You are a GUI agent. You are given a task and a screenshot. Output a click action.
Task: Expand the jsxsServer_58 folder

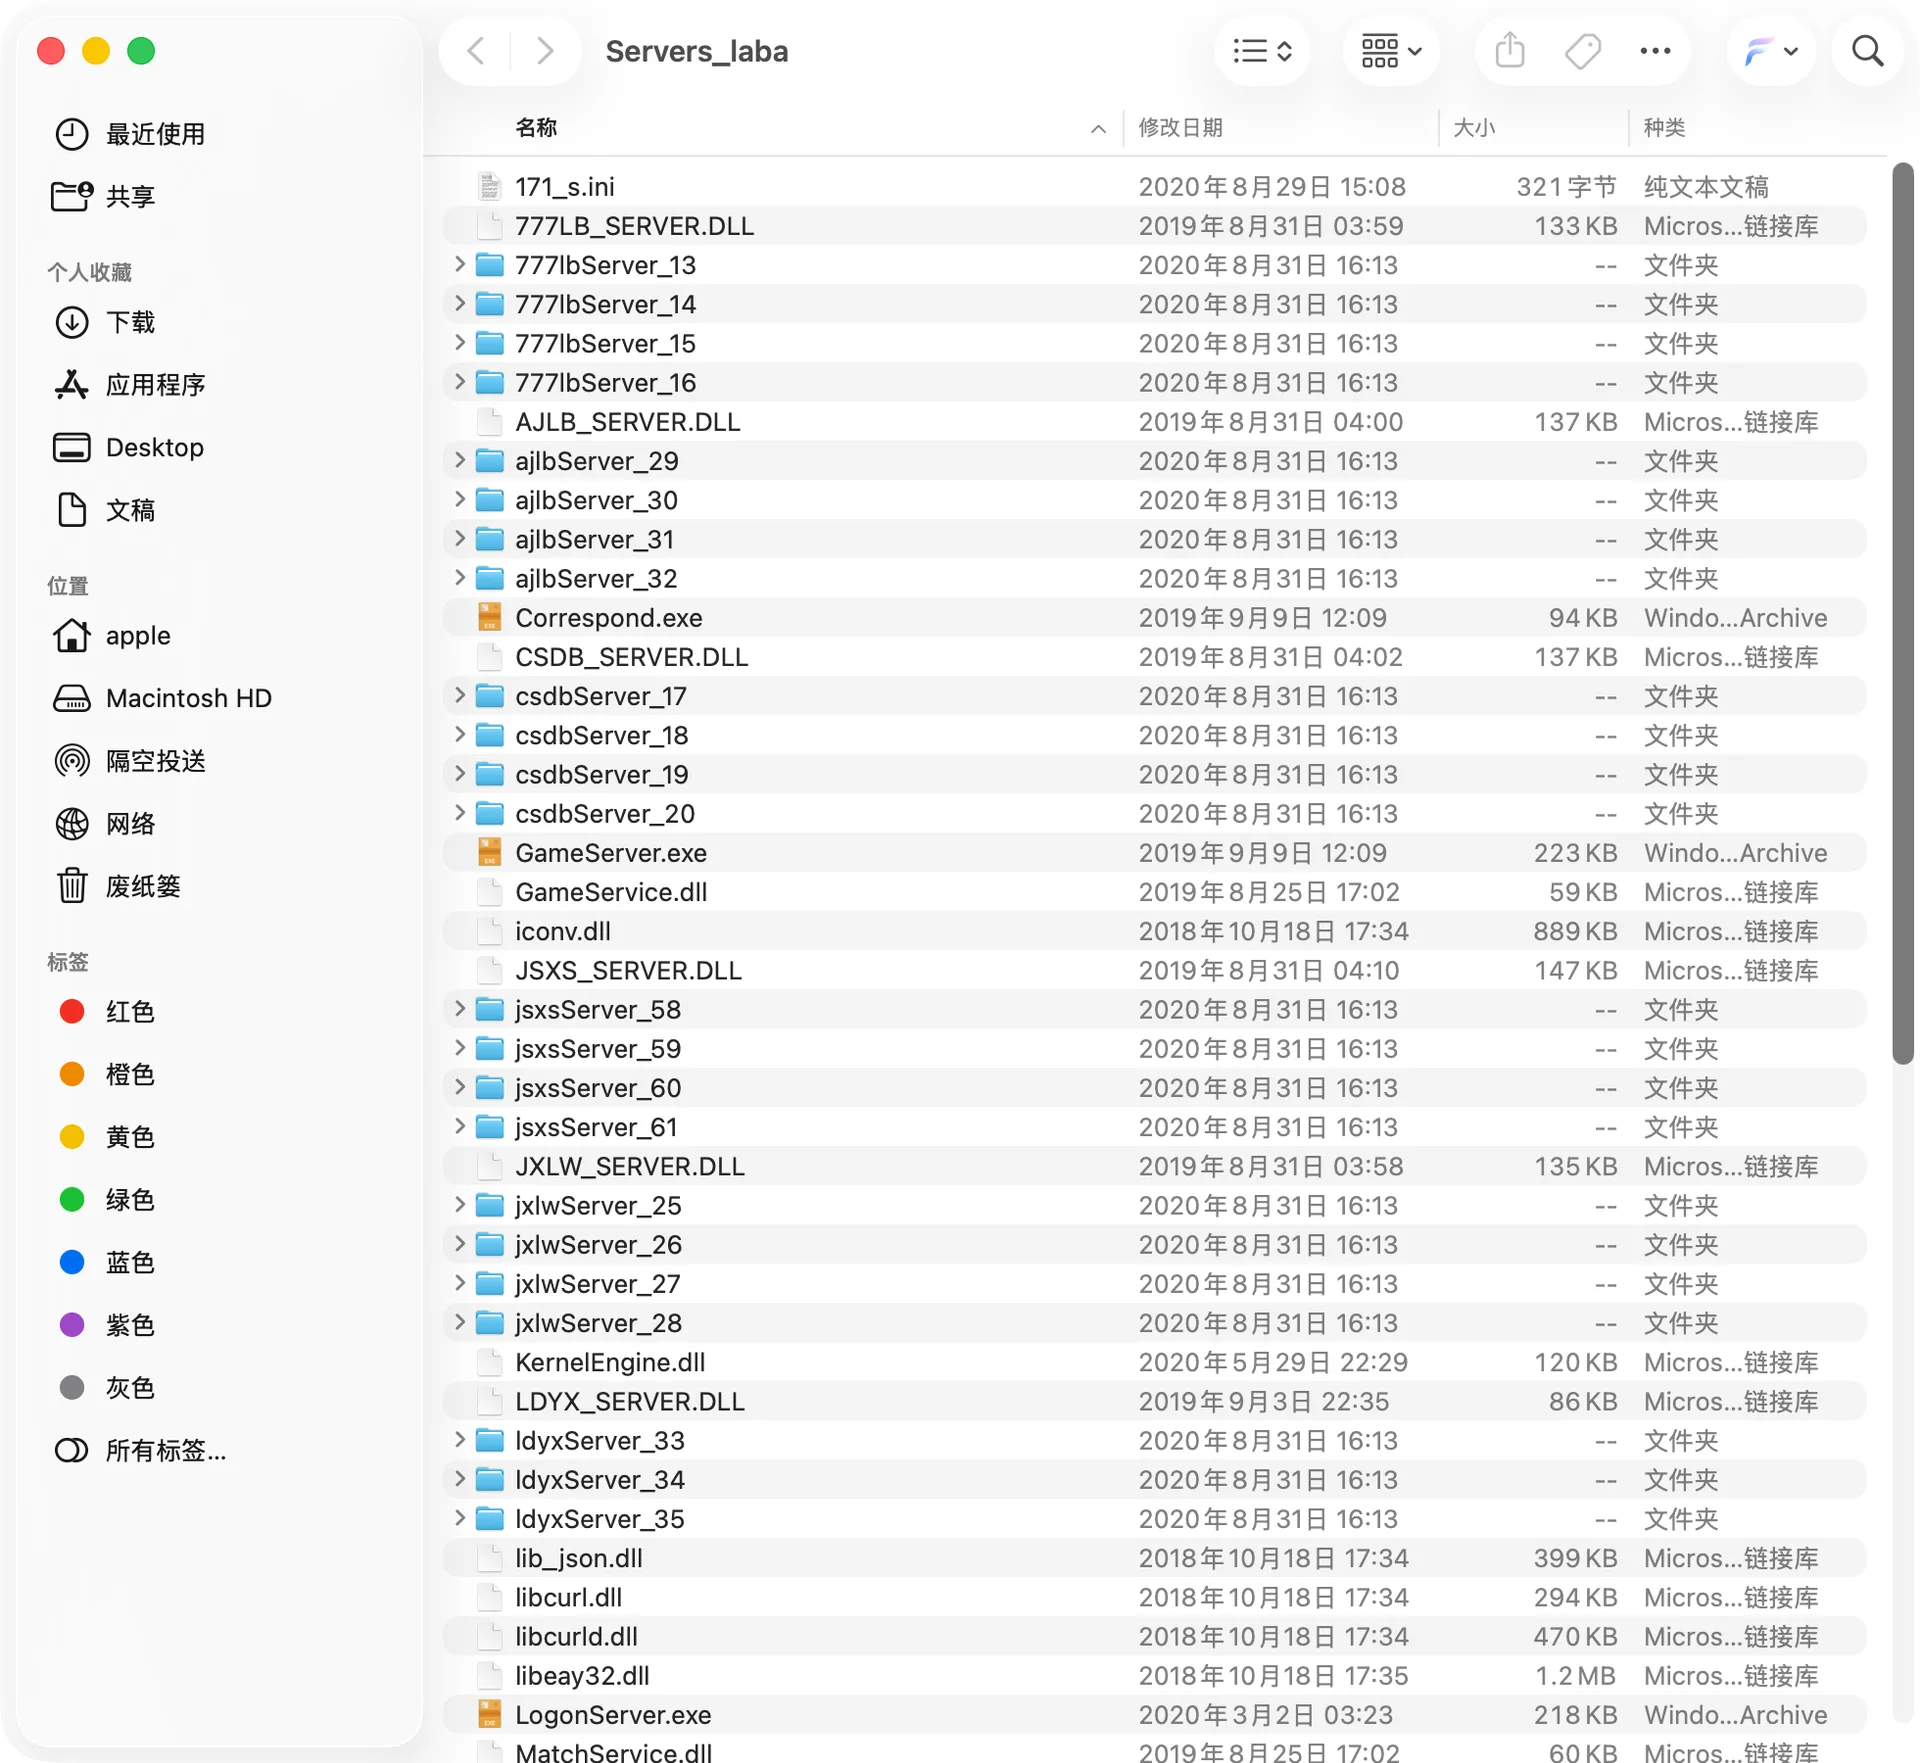click(459, 1010)
